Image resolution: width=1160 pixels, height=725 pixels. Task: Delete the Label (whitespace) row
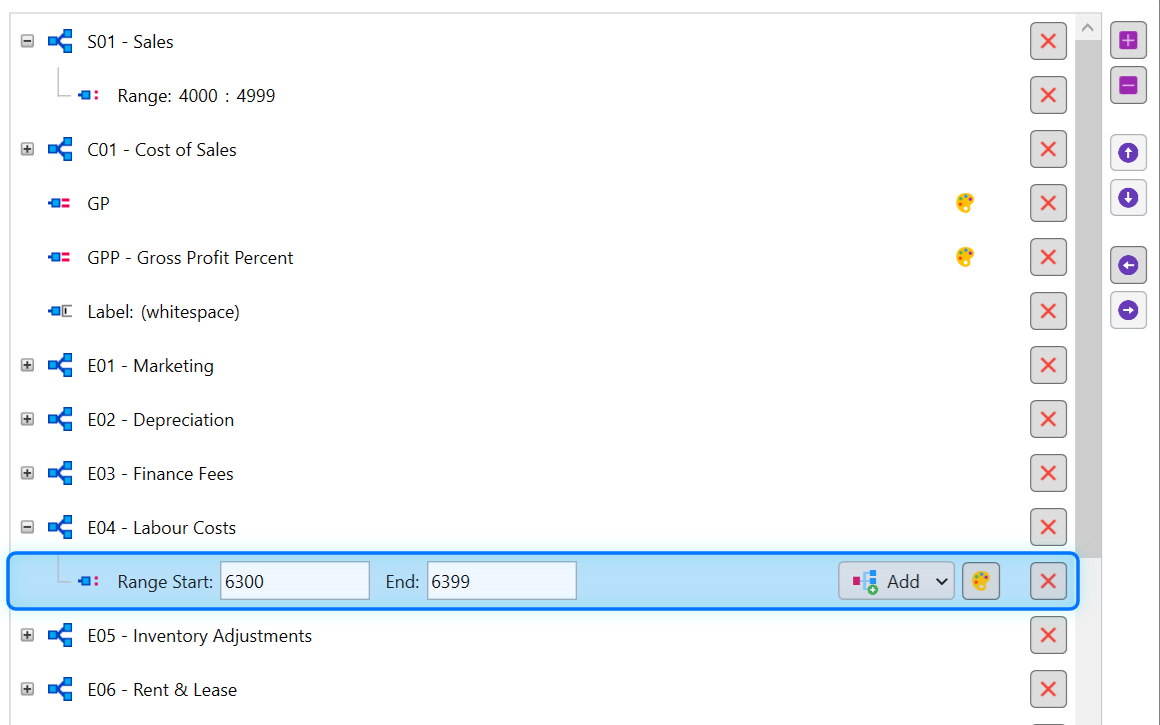[x=1048, y=311]
